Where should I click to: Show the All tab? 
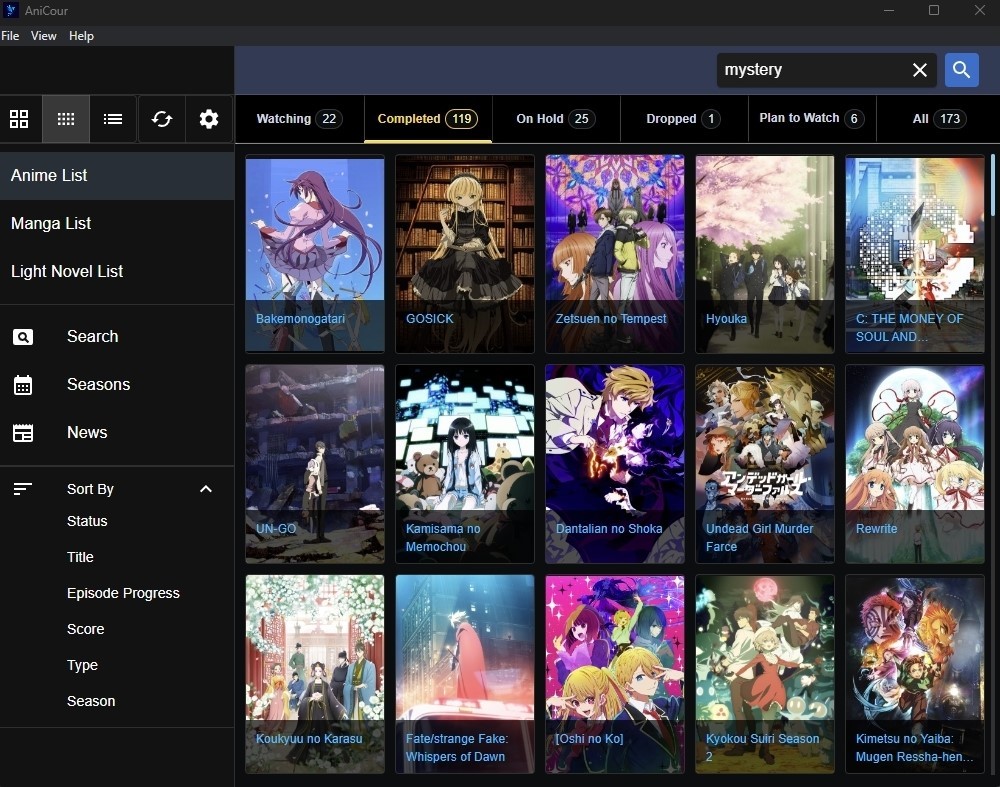[938, 119]
